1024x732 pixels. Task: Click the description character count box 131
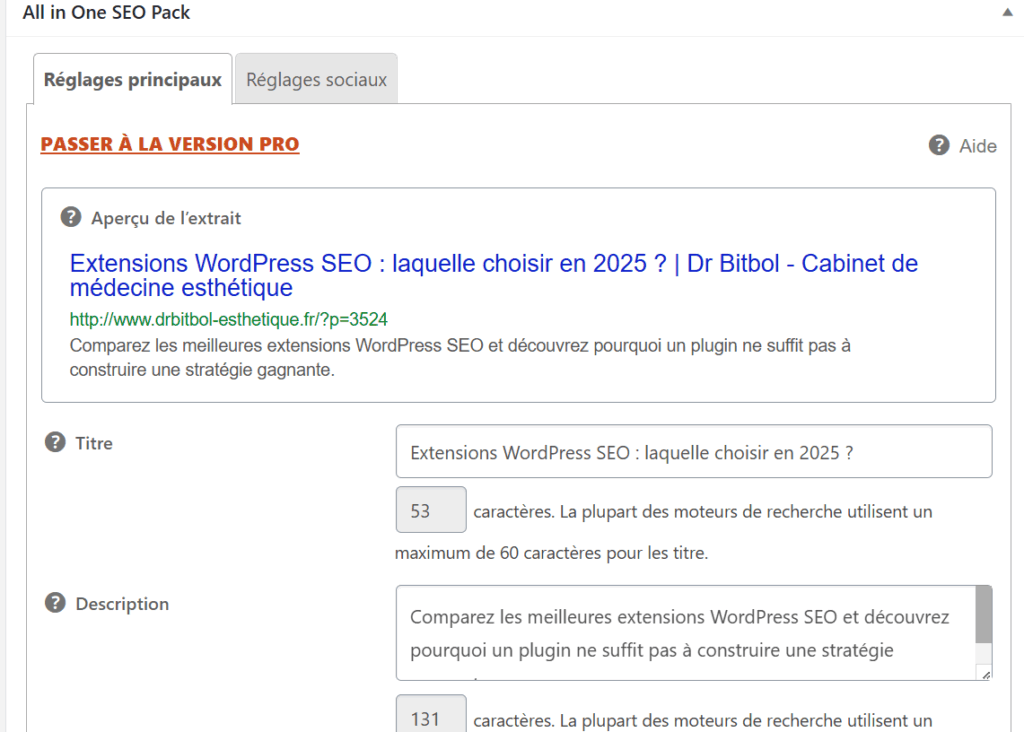(x=431, y=715)
